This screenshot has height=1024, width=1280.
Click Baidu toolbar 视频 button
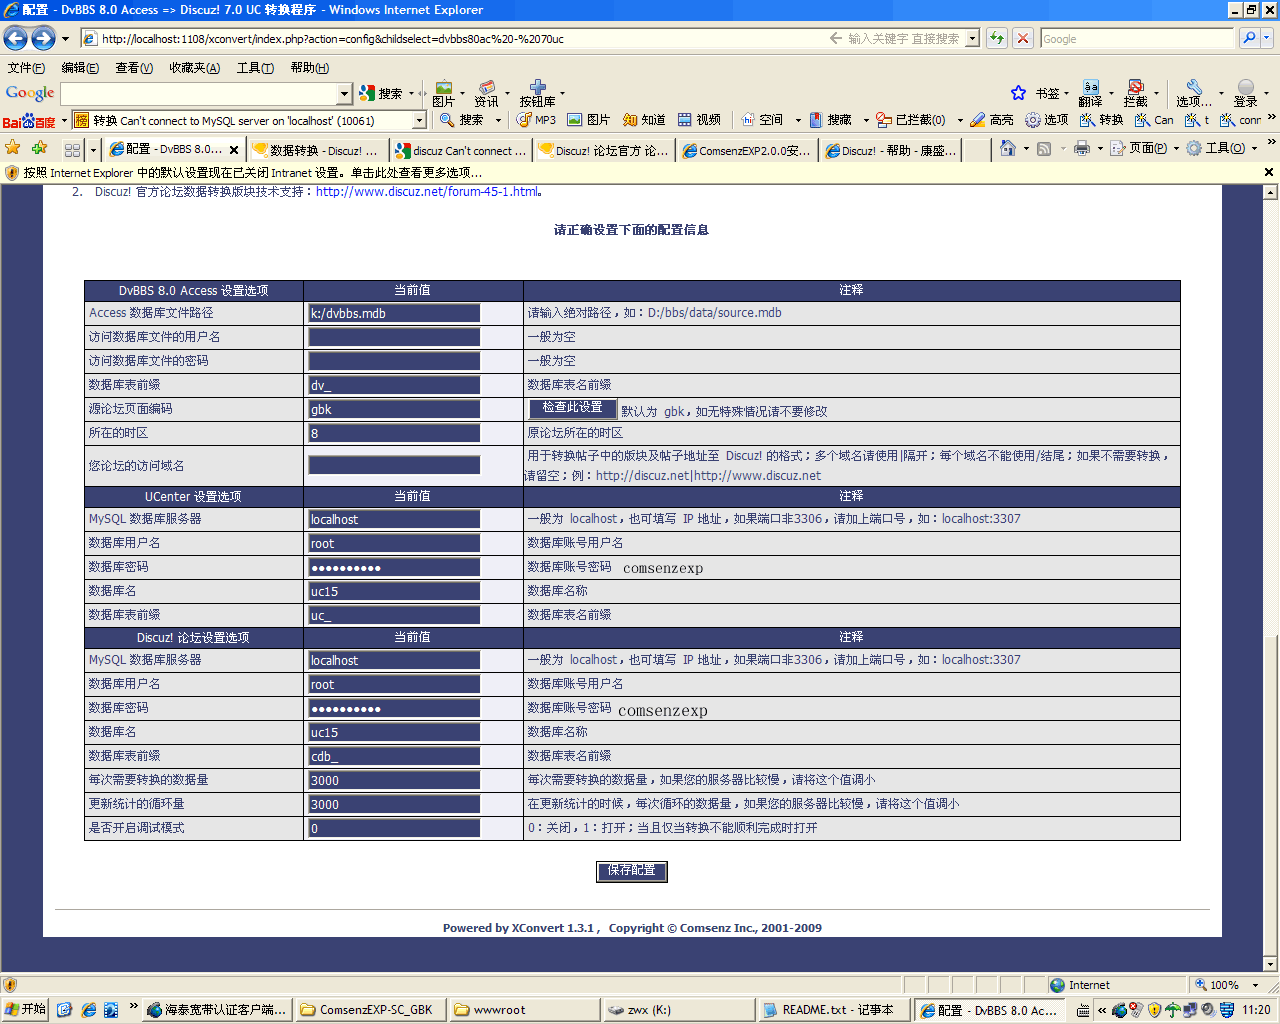699,120
